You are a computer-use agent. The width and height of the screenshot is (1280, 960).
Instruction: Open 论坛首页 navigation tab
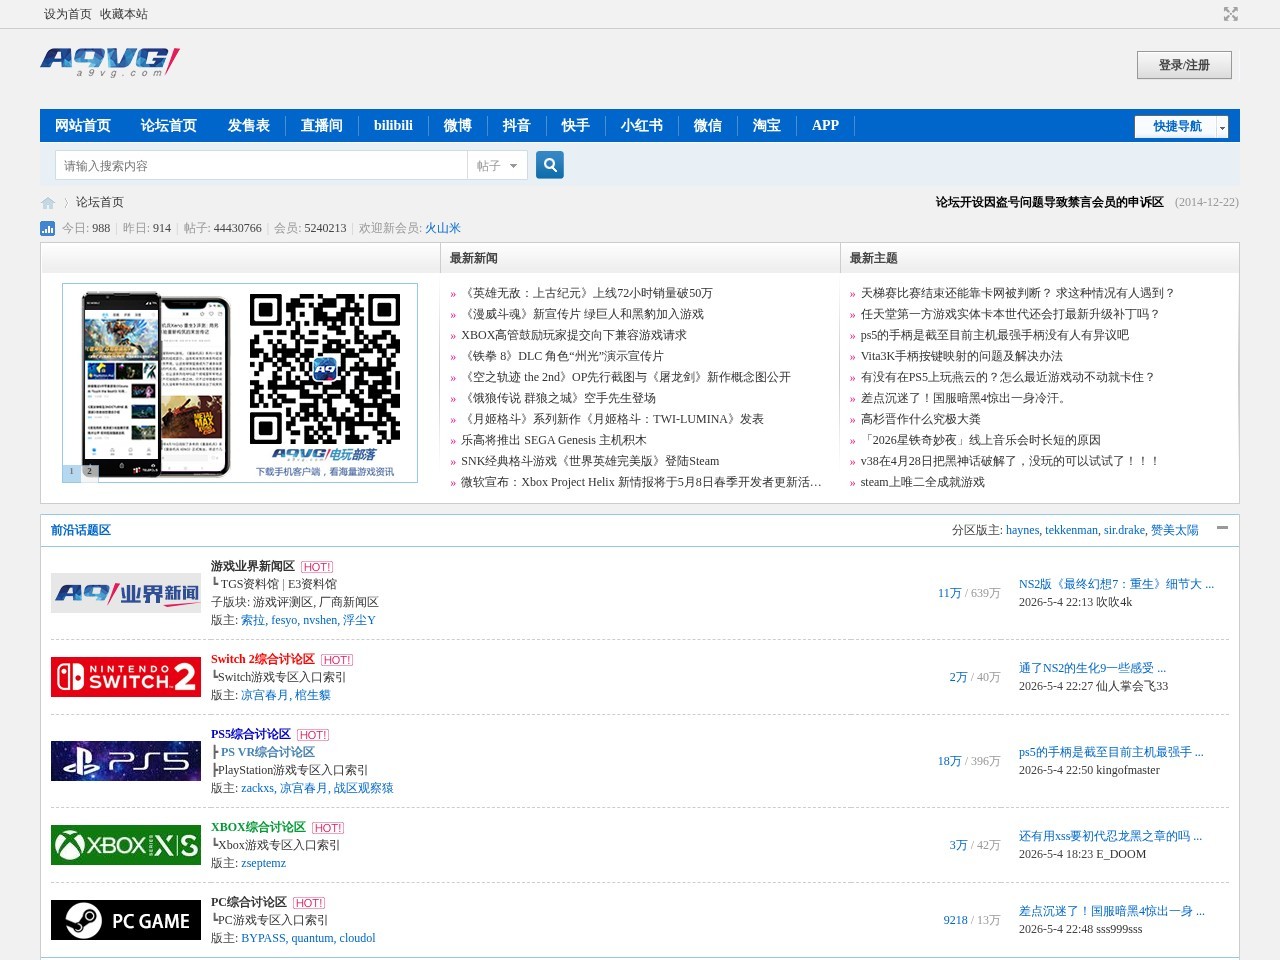[169, 126]
